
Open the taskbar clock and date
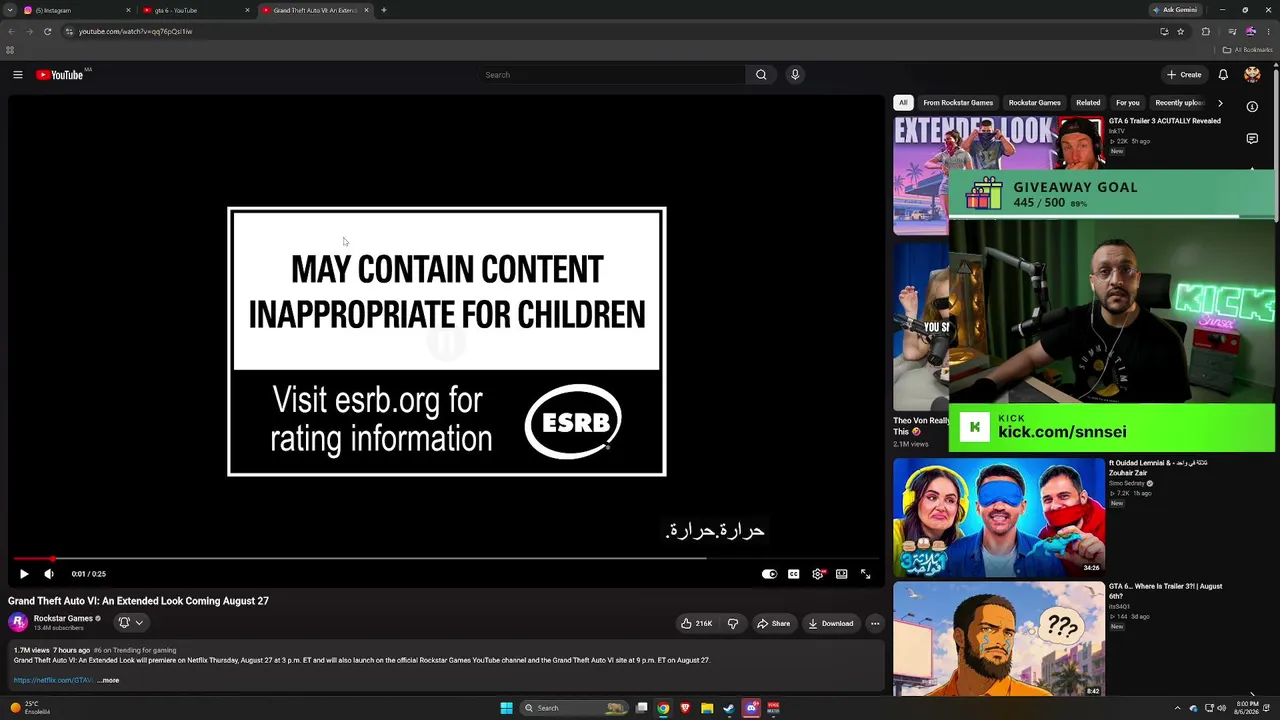point(1246,708)
